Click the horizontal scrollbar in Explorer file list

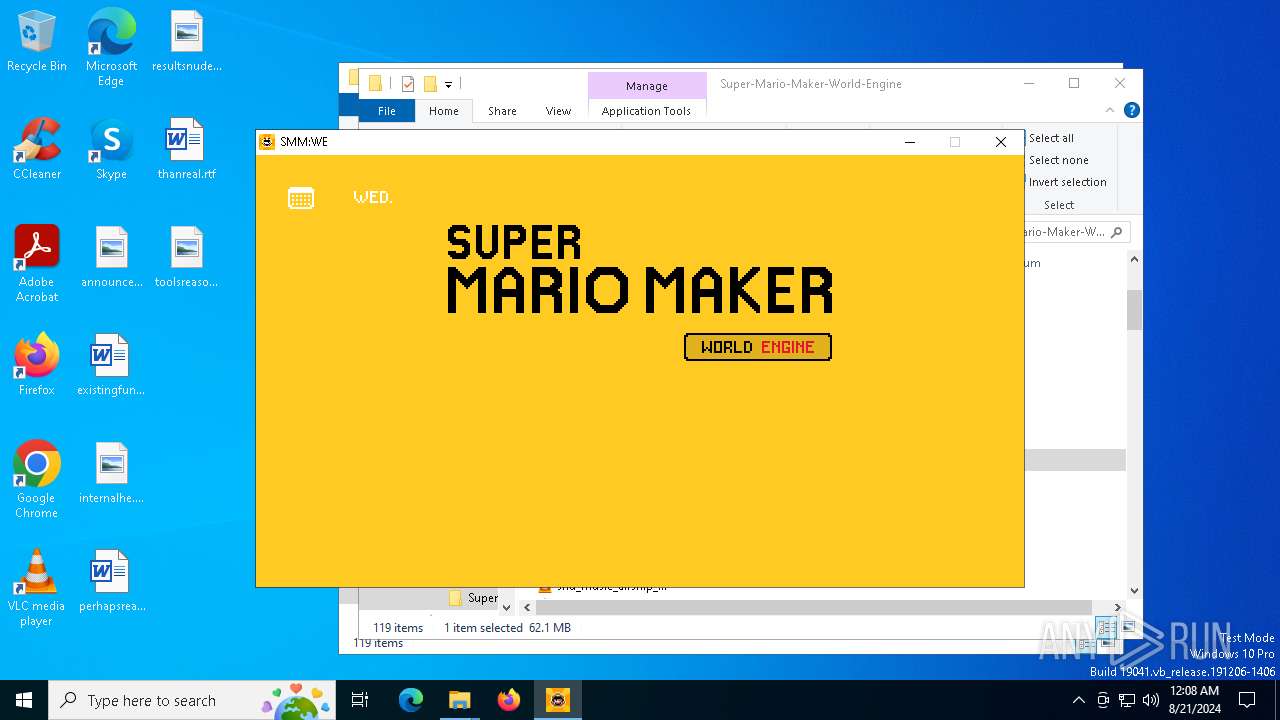pos(813,607)
